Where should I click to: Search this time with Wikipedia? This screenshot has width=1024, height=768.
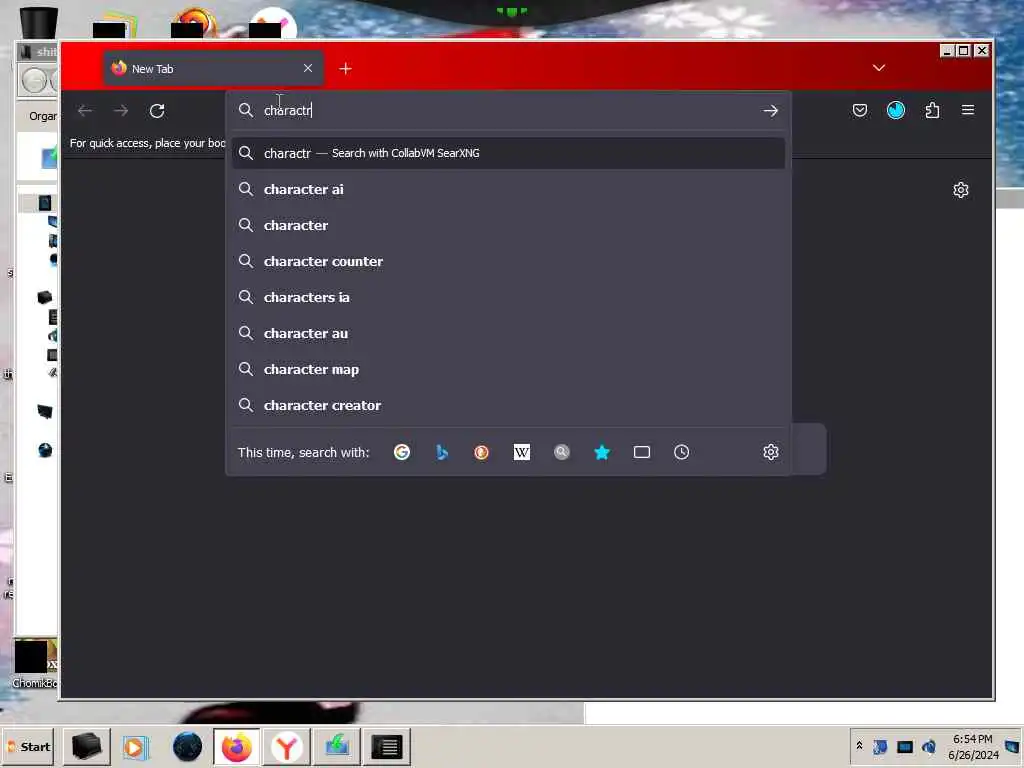pyautogui.click(x=522, y=452)
